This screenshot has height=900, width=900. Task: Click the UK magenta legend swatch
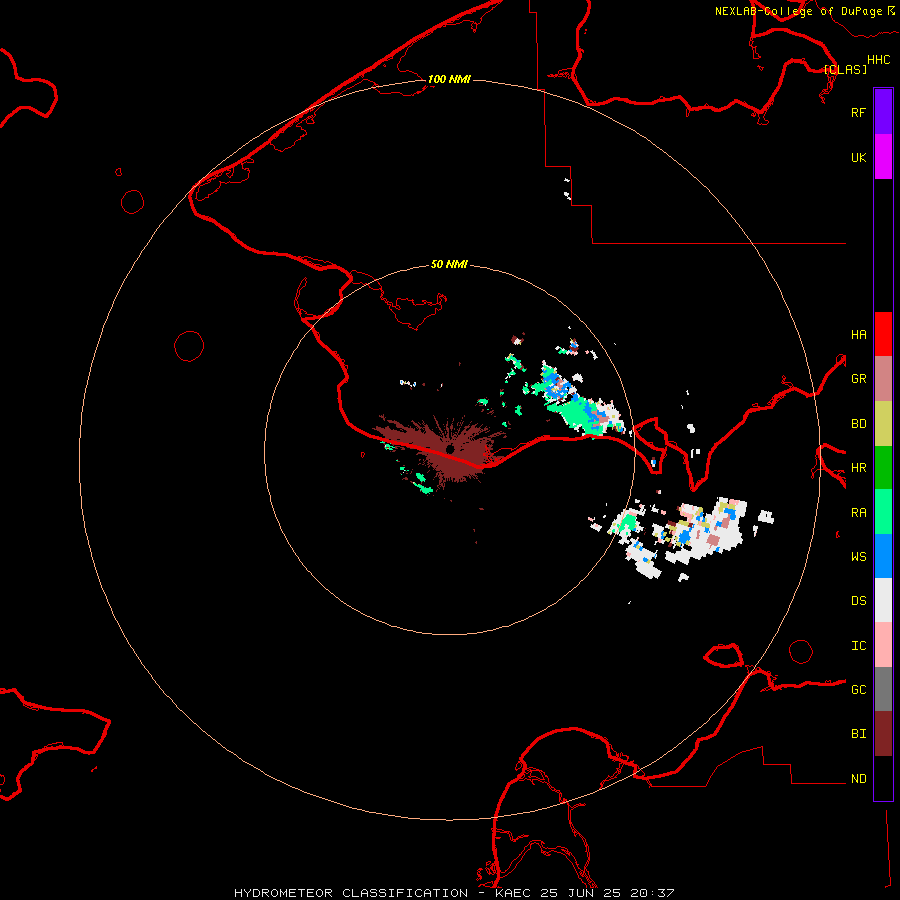click(883, 157)
